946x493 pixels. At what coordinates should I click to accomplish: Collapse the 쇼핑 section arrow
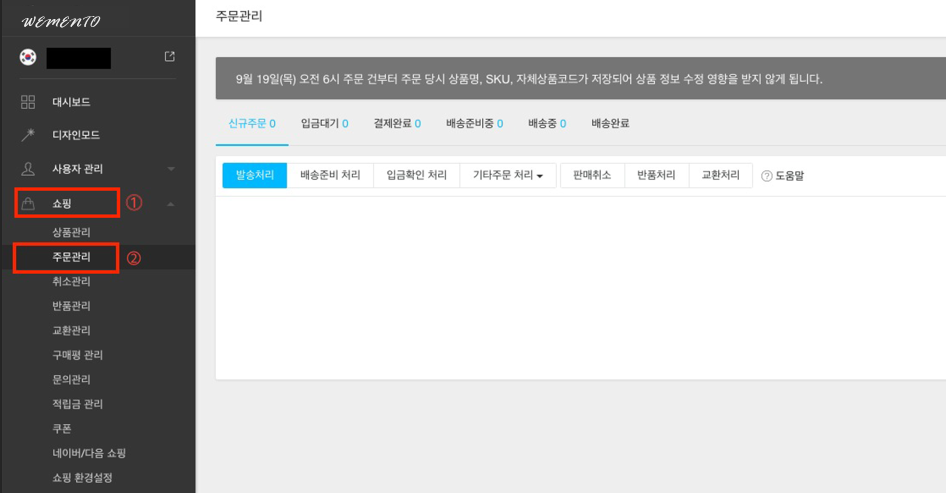click(171, 204)
